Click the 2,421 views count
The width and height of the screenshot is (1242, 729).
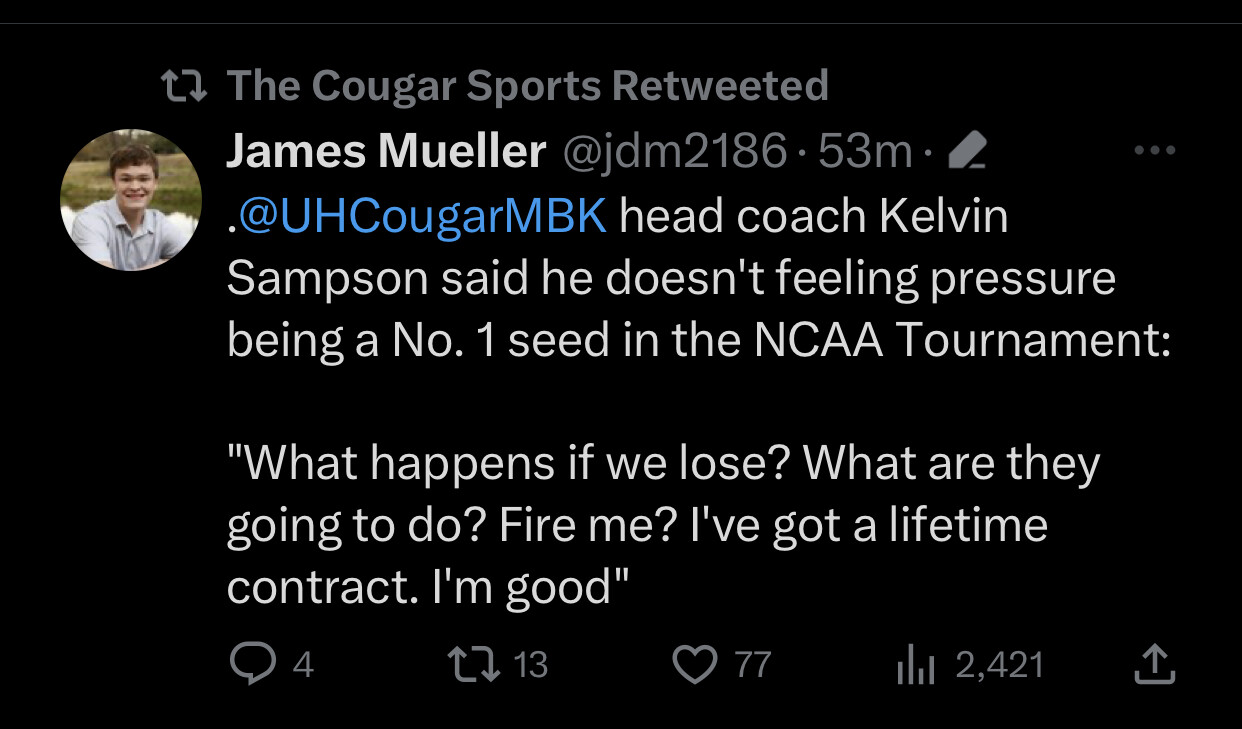coord(1000,666)
